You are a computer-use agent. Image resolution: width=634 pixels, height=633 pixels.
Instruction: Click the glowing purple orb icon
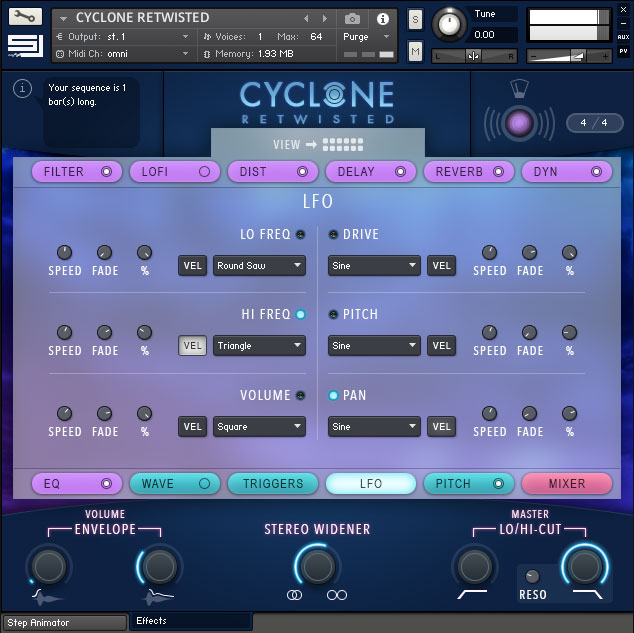[x=518, y=124]
